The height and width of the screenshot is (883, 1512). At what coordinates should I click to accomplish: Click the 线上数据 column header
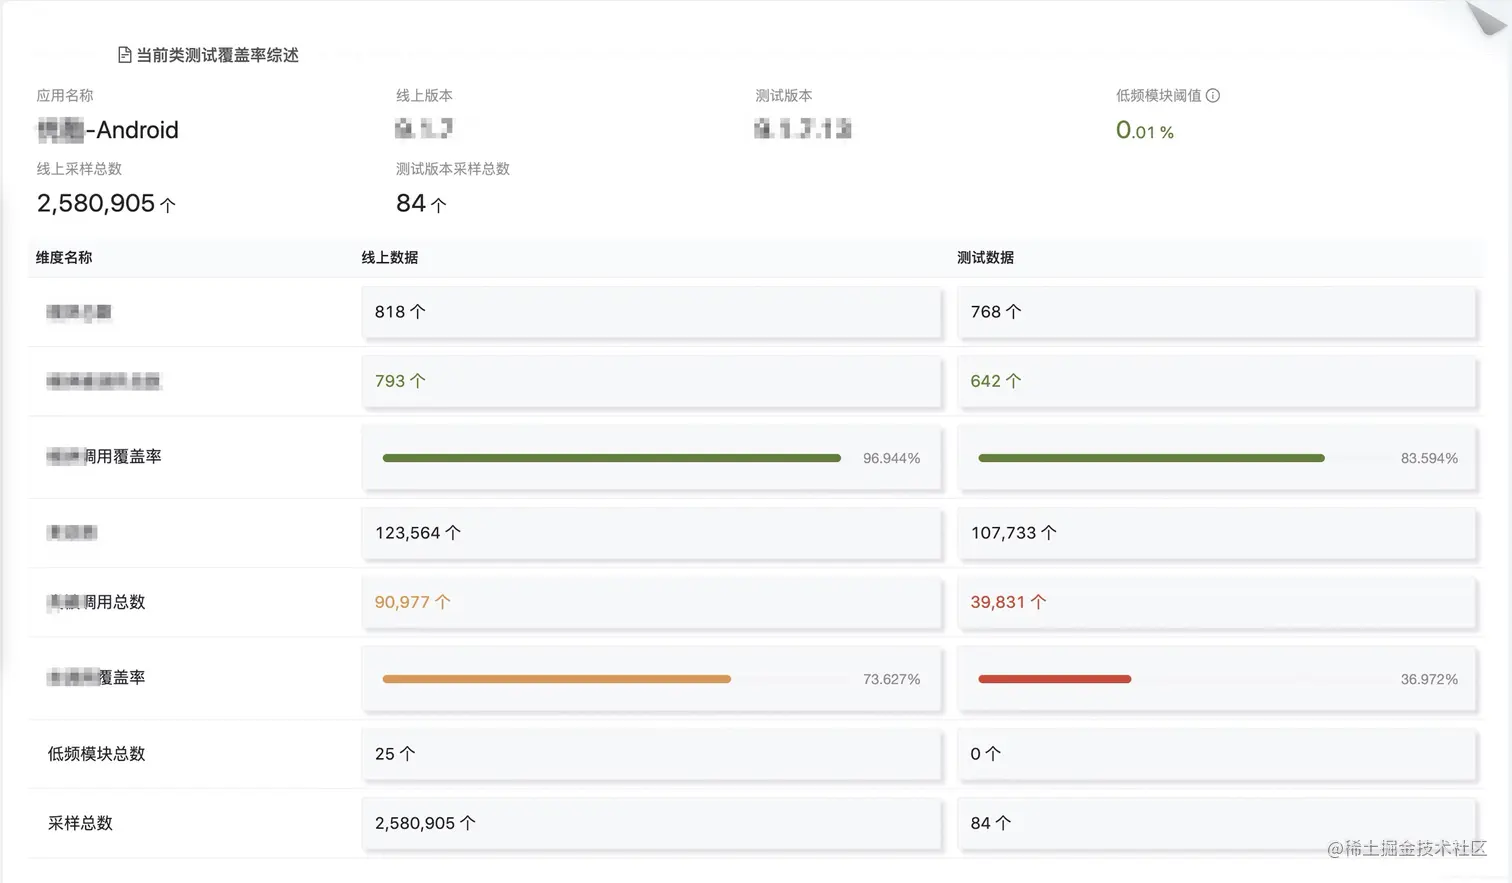pyautogui.click(x=390, y=257)
